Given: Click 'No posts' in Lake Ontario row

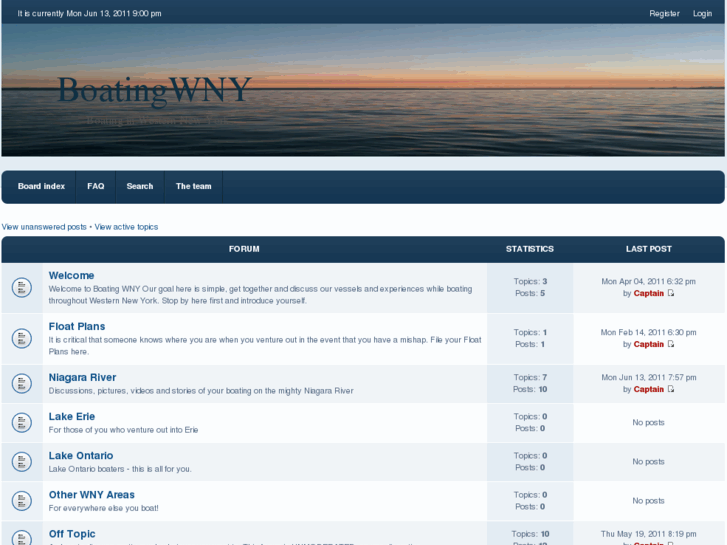Looking at the screenshot, I should 649,462.
